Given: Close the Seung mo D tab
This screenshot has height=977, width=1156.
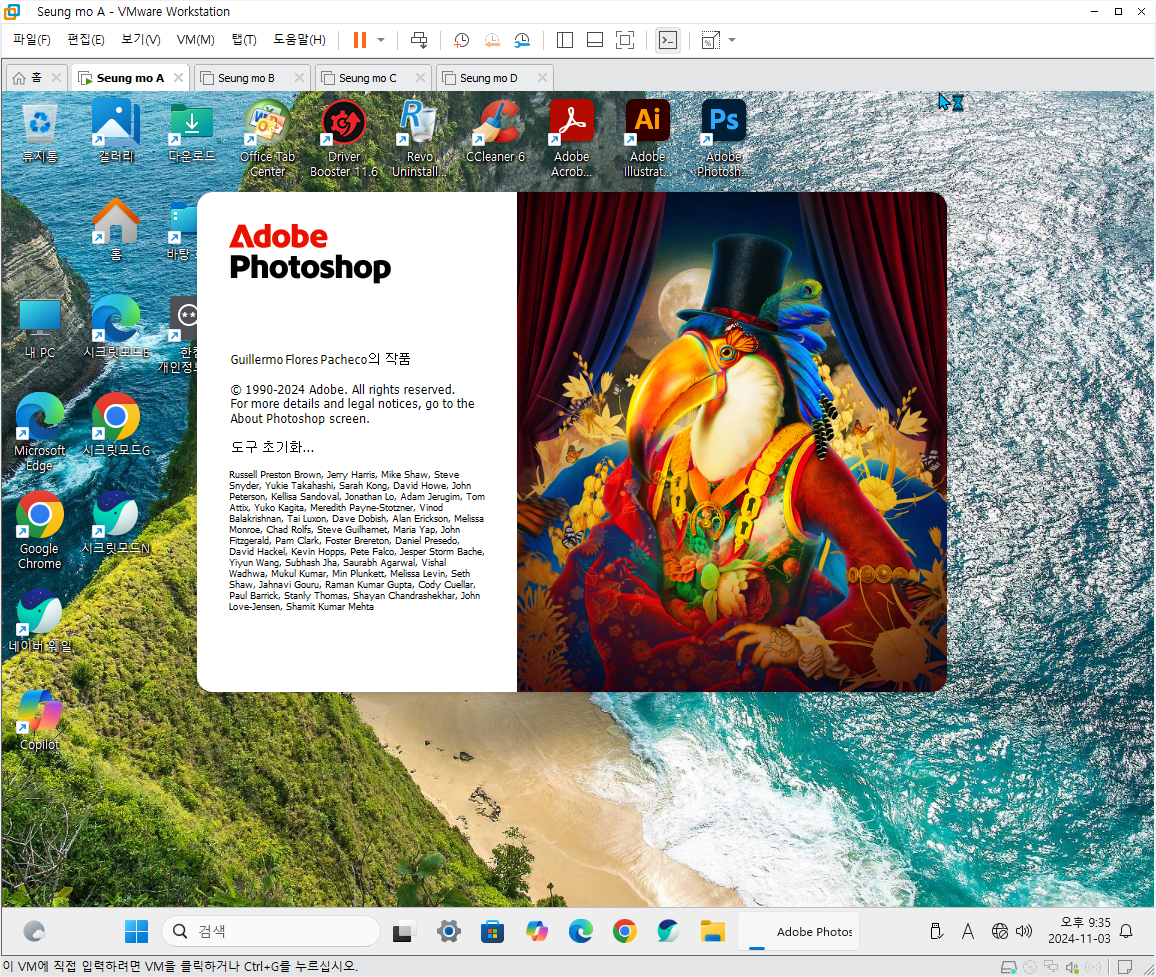Looking at the screenshot, I should (x=543, y=77).
